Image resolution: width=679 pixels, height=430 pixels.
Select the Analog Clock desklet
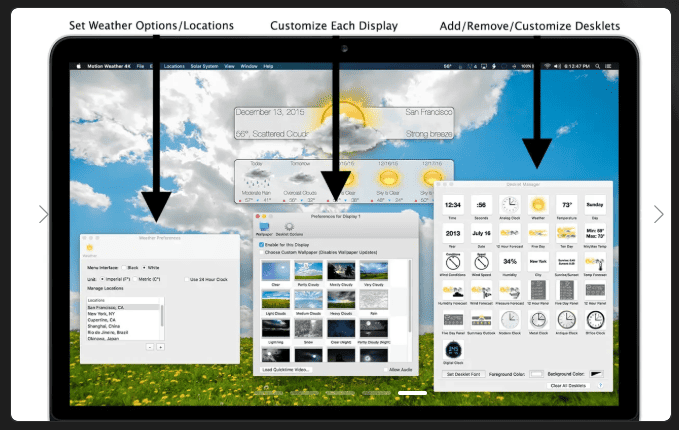click(x=510, y=205)
